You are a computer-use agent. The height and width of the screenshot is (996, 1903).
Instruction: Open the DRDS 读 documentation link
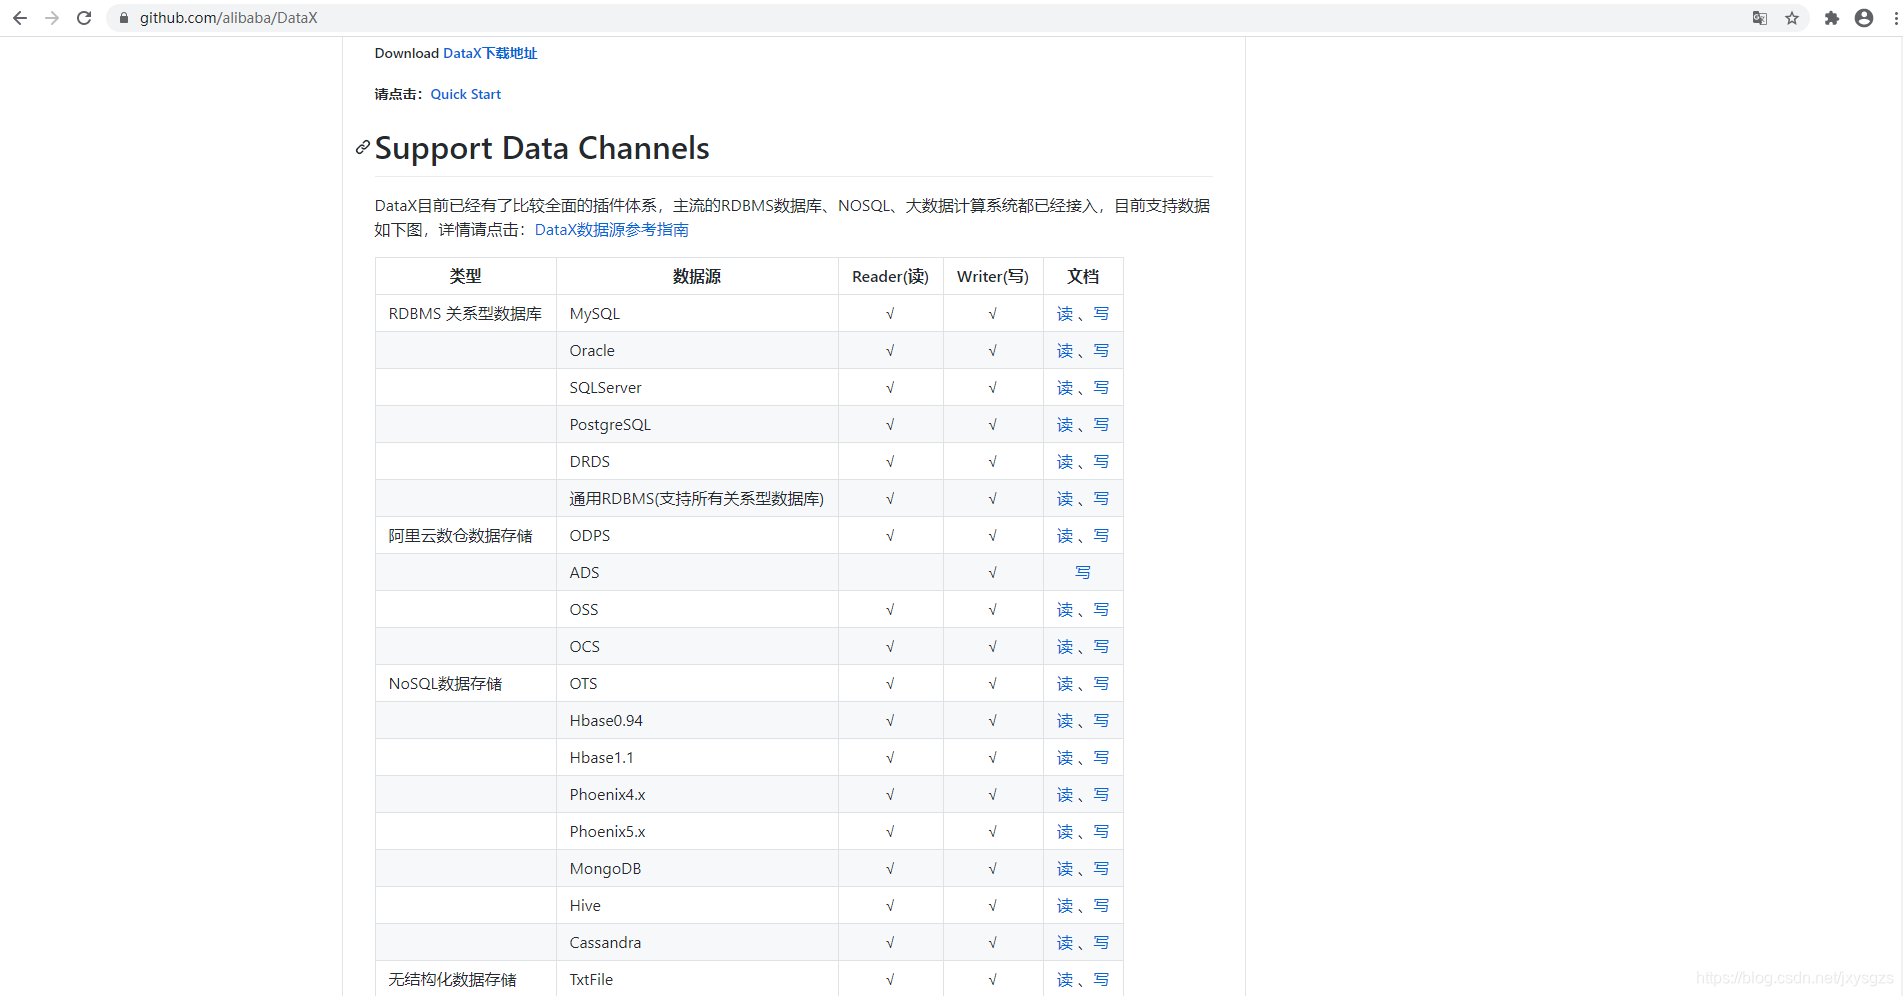tap(1065, 462)
